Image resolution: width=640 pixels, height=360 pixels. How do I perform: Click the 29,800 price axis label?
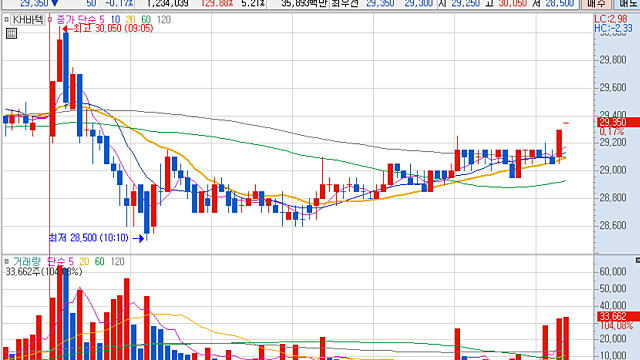(x=613, y=60)
